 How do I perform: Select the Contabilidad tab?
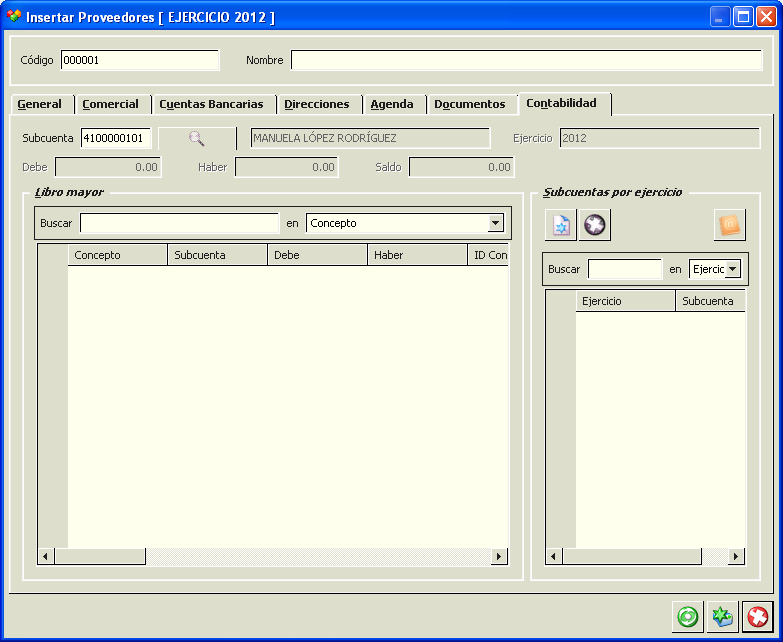pyautogui.click(x=564, y=103)
